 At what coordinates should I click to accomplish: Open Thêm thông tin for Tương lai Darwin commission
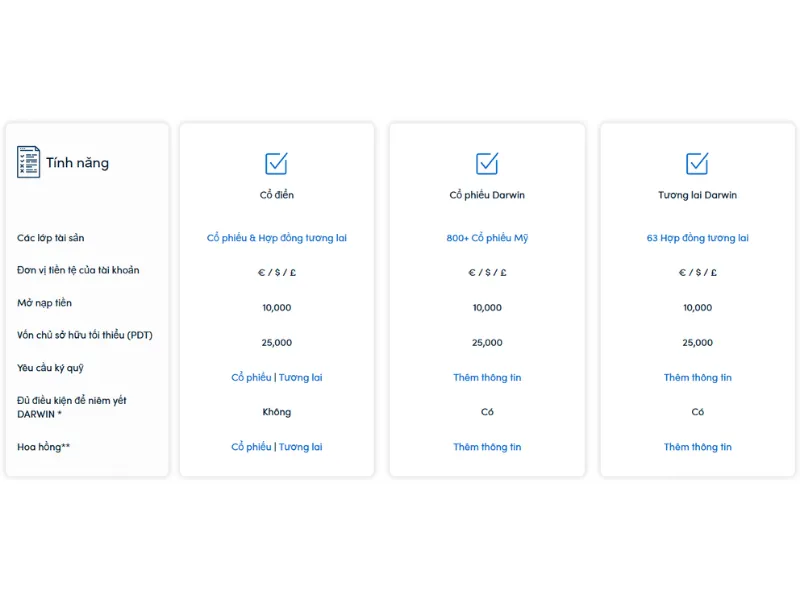[697, 447]
